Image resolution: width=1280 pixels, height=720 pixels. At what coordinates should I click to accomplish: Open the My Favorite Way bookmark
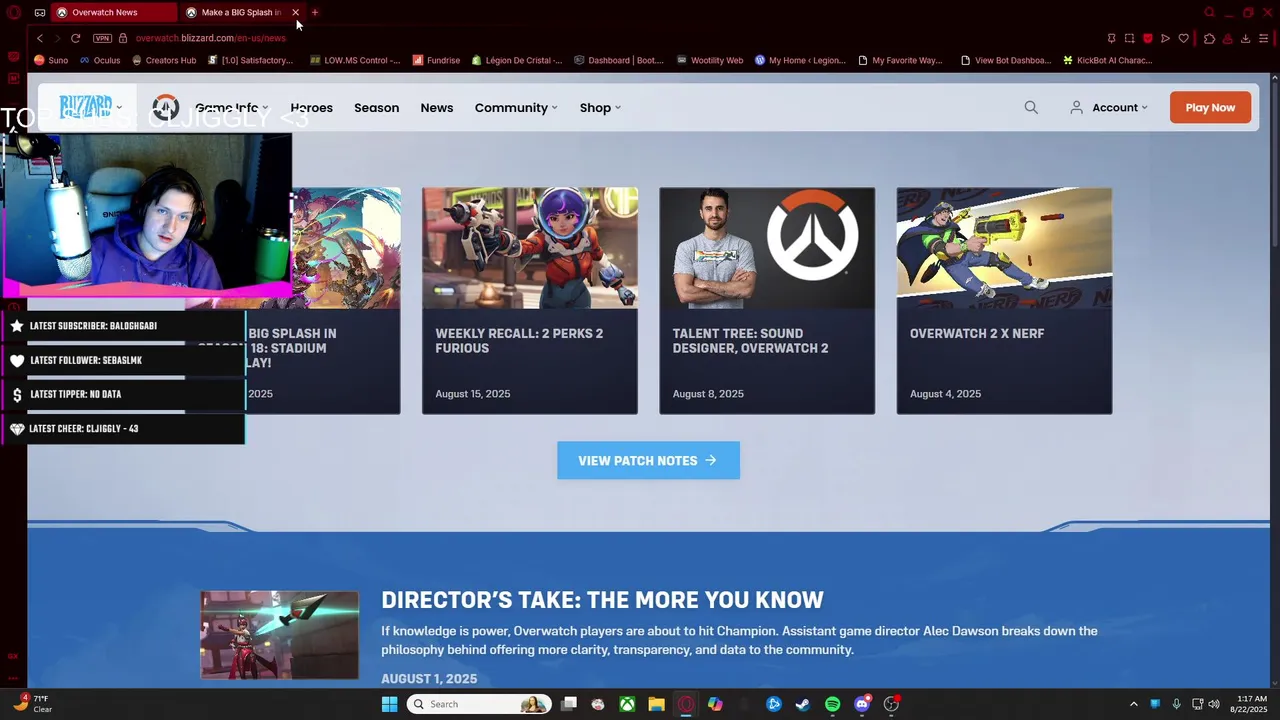tap(900, 60)
